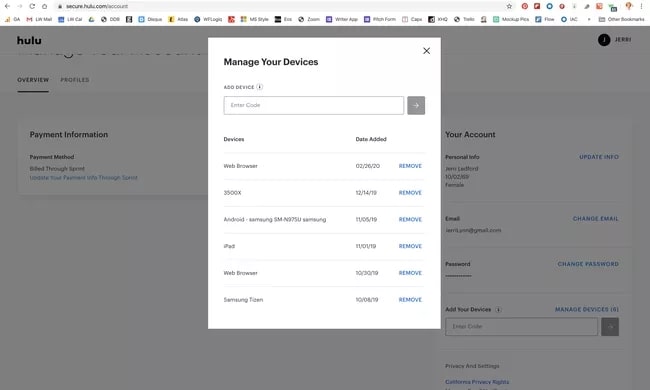Screen dimensions: 650x390
Task: Go back with browser back arrow
Action: 7,6
